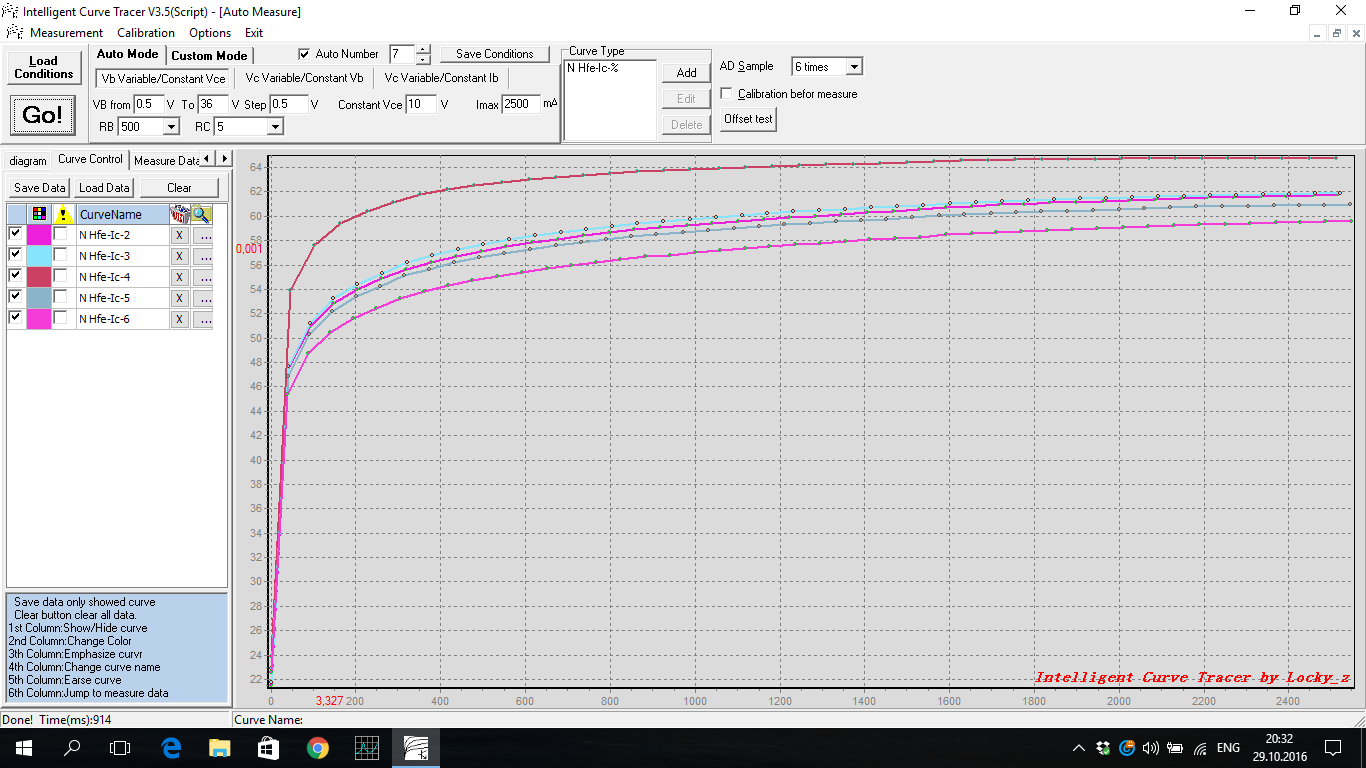Open the Options menu
This screenshot has width=1366, height=768.
click(x=210, y=33)
